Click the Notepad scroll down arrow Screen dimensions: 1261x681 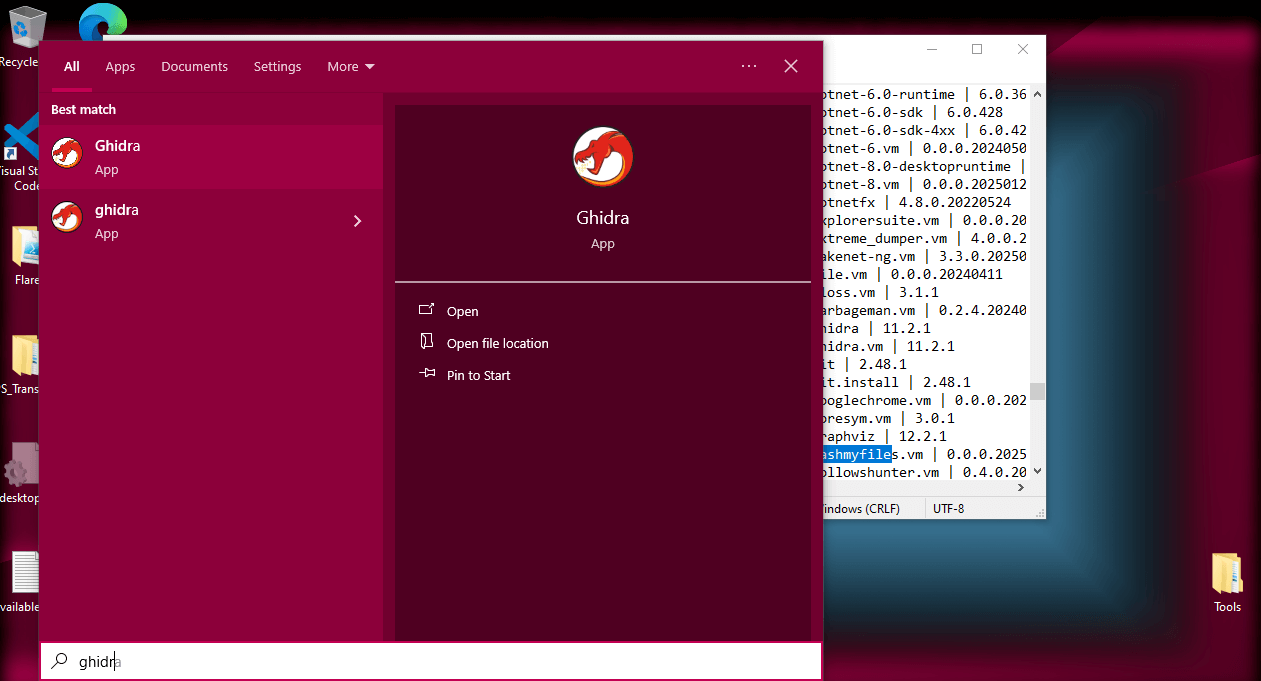click(1037, 471)
